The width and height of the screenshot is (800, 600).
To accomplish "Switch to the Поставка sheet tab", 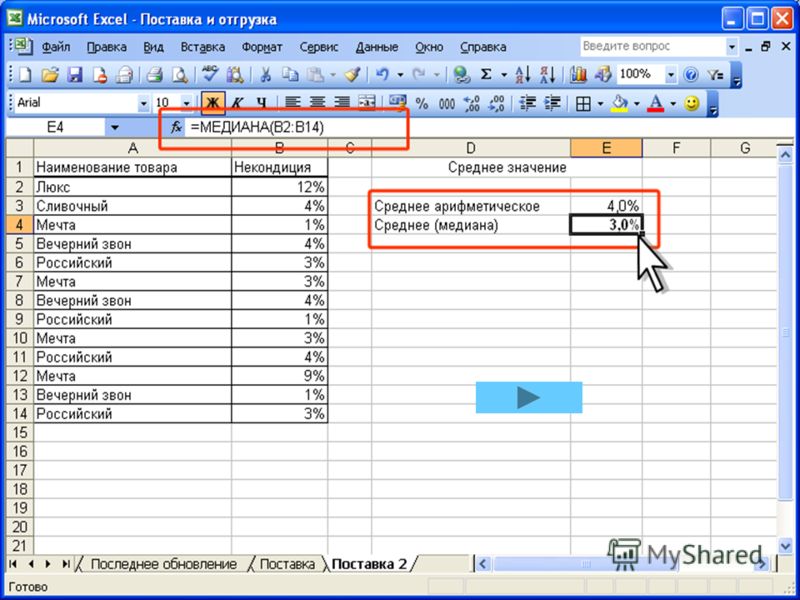I will (287, 564).
